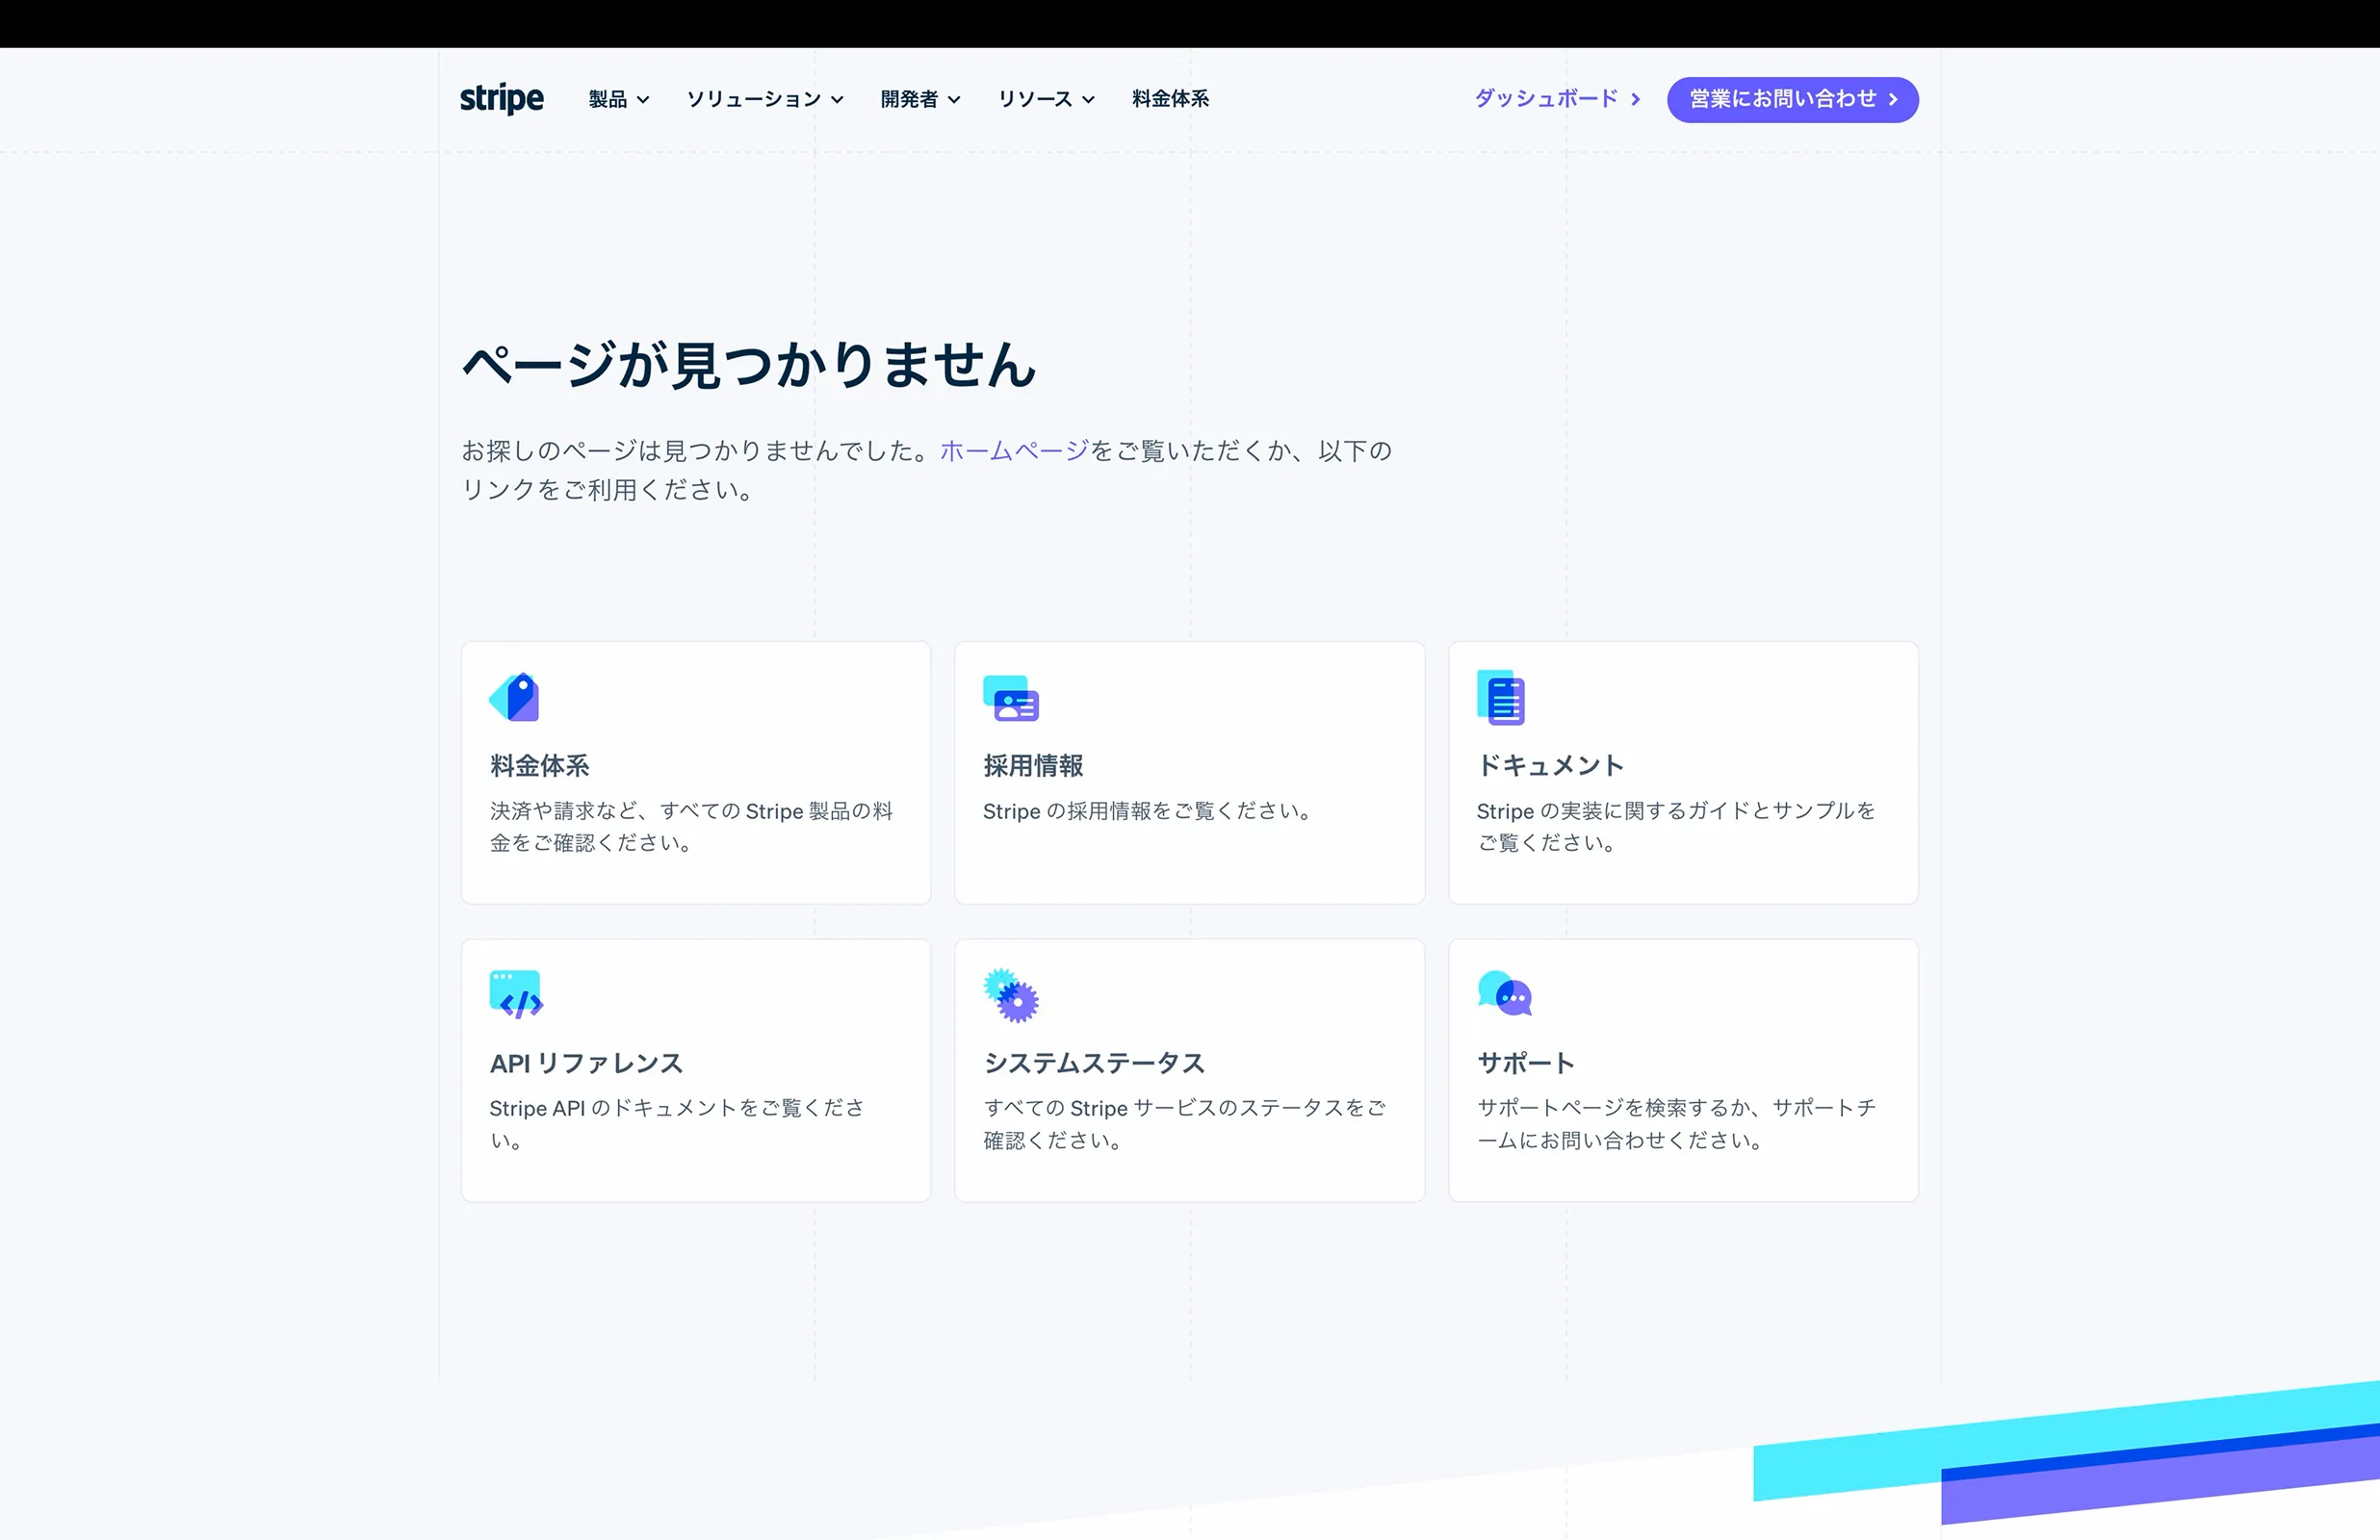
Task: Click text 'Stripe API のドキュメントをご覧ください。'
Action: [677, 1124]
